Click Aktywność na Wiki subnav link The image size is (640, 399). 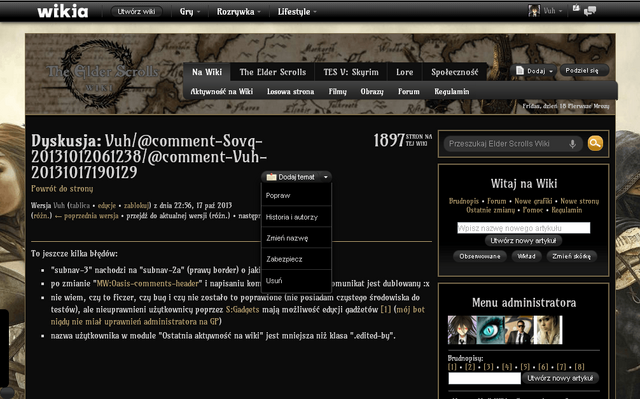pos(222,91)
